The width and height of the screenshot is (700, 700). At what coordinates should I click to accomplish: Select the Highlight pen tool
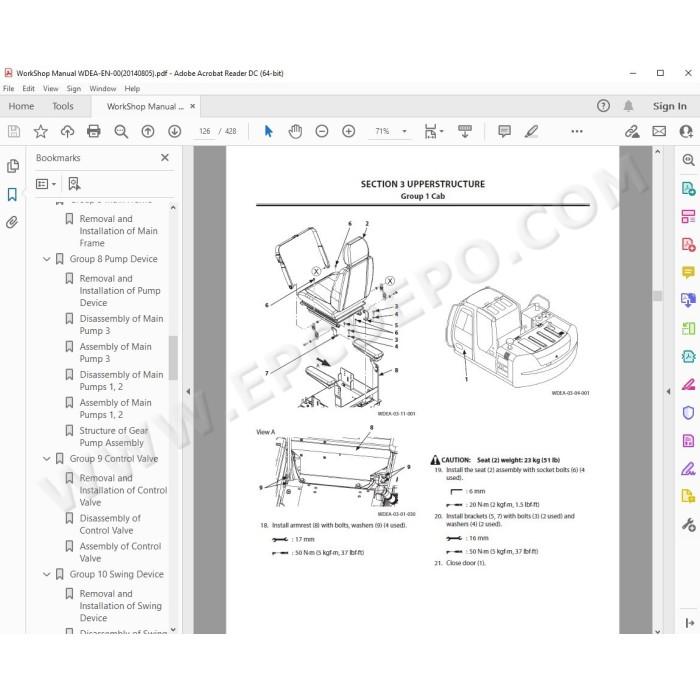click(x=531, y=131)
